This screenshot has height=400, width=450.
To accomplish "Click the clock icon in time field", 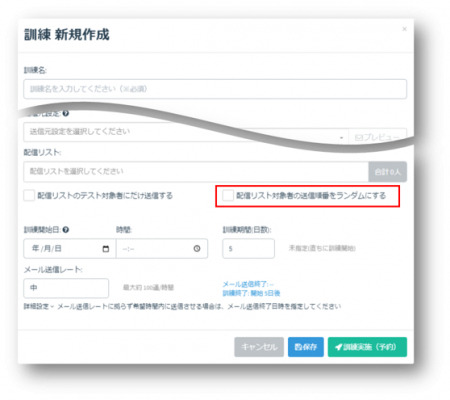I will click(197, 249).
